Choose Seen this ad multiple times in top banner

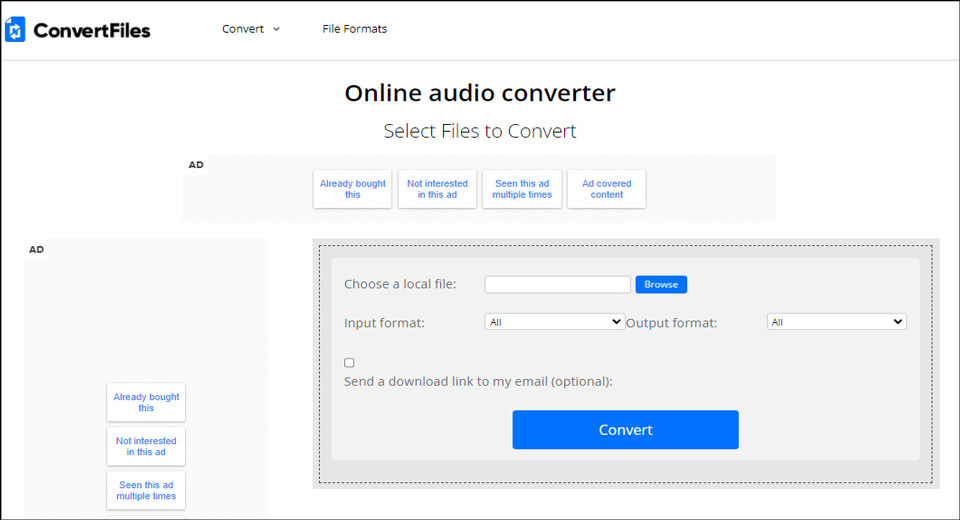click(522, 189)
